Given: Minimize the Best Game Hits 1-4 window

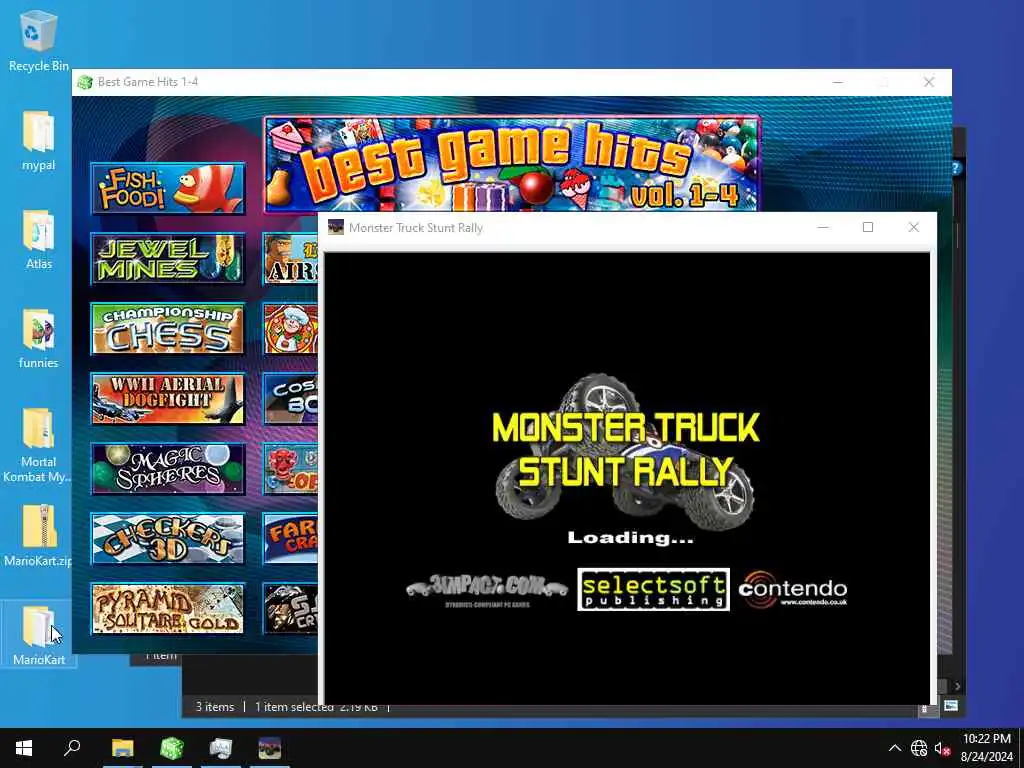Looking at the screenshot, I should (x=838, y=82).
